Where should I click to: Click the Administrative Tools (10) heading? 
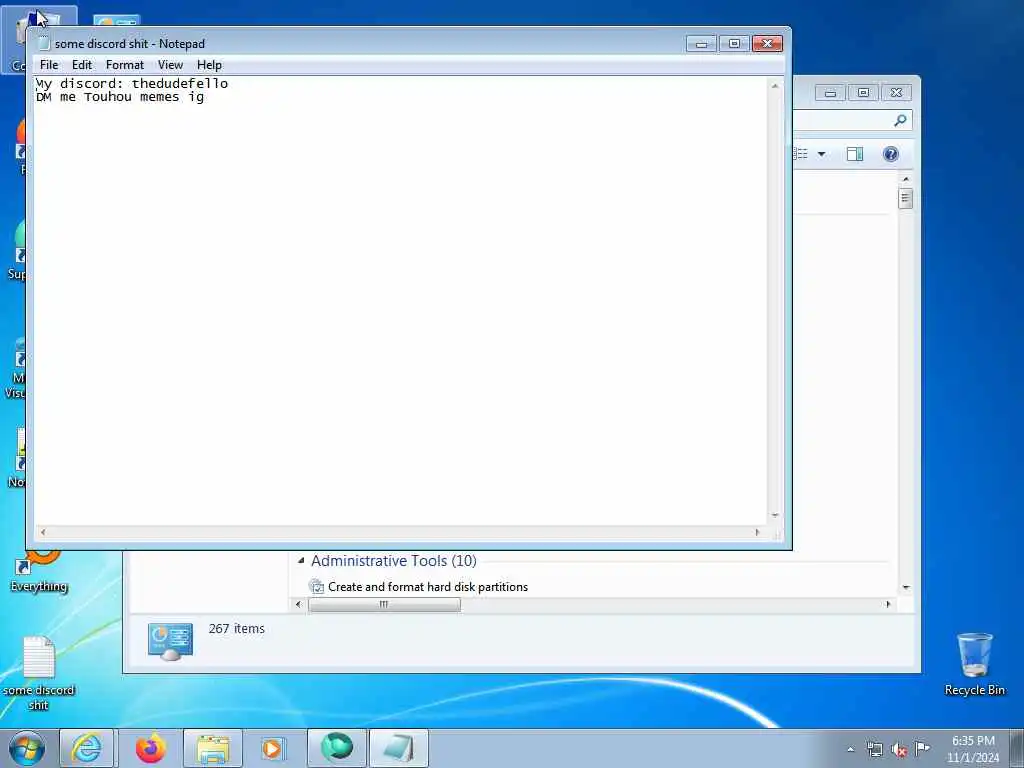(394, 561)
